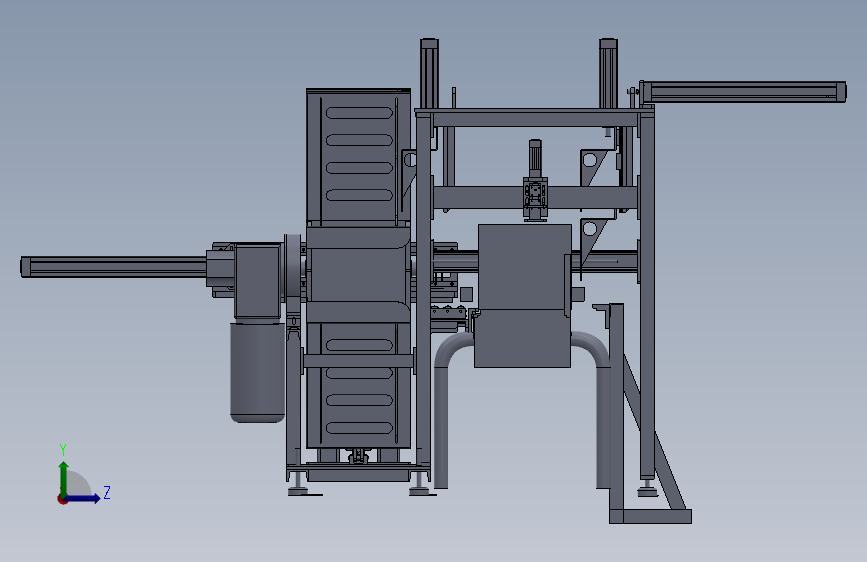Select the large square cover box in center
Image resolution: width=867 pixels, height=562 pixels.
[524, 267]
